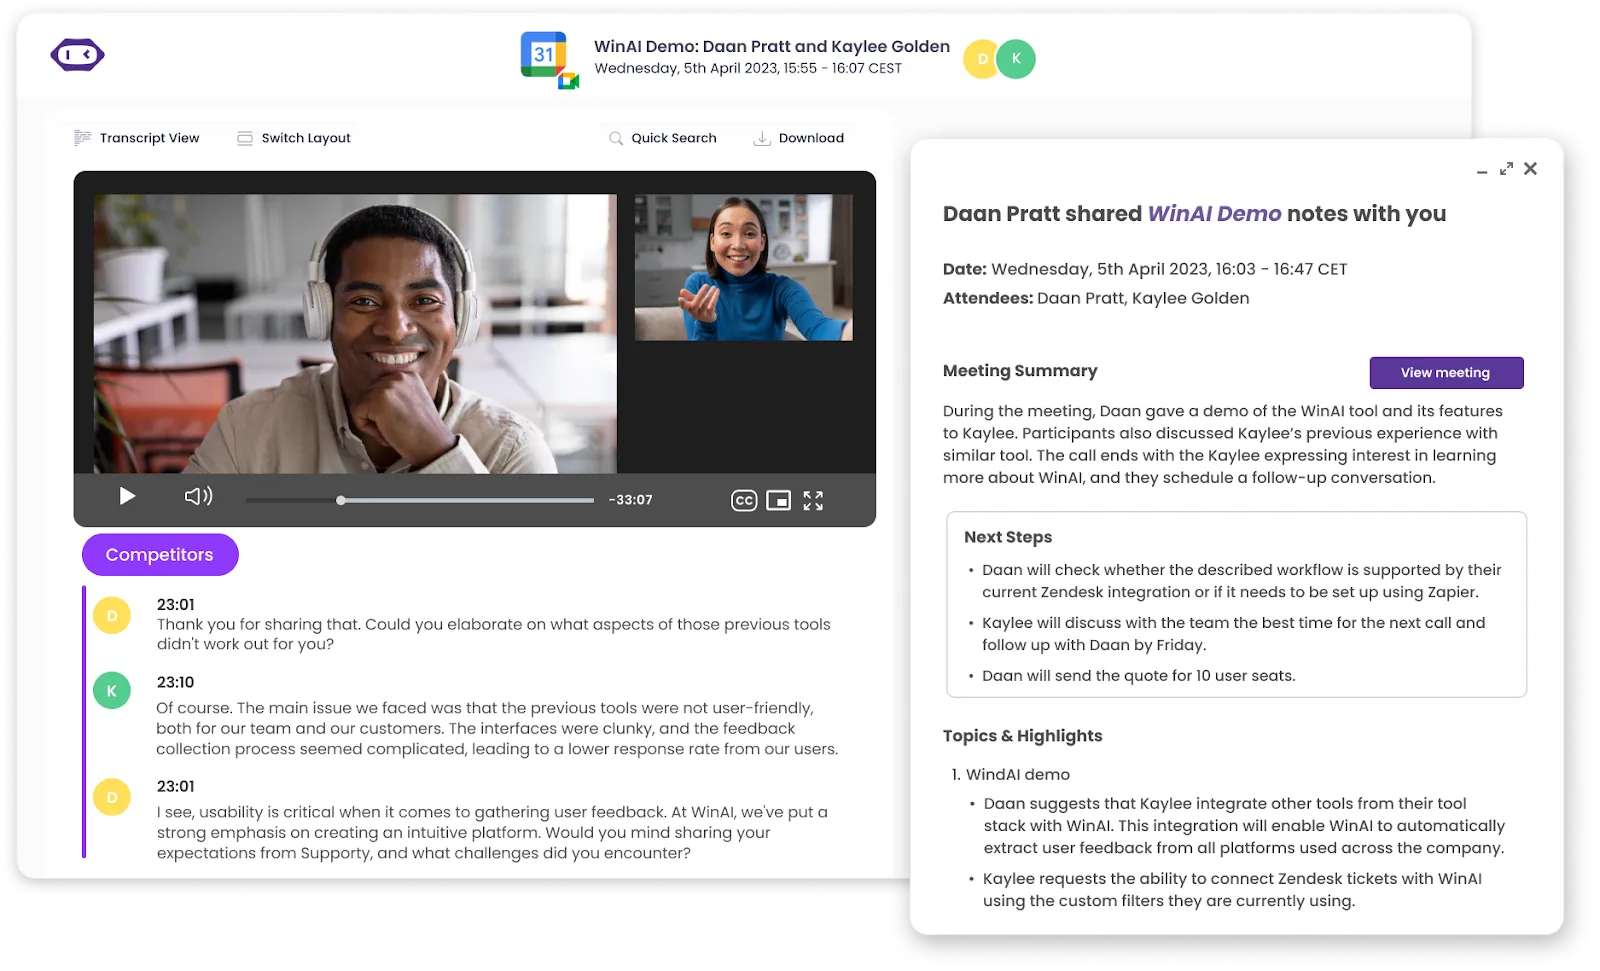Image resolution: width=1600 pixels, height=971 pixels.
Task: Click the purple robot logo icon
Action: [x=77, y=55]
